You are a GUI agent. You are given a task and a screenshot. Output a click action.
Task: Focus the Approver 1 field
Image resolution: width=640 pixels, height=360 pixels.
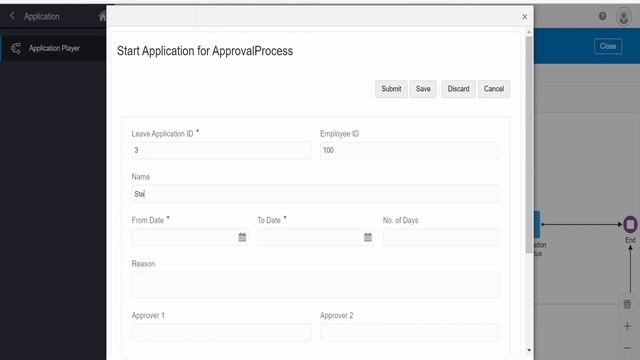pos(221,332)
